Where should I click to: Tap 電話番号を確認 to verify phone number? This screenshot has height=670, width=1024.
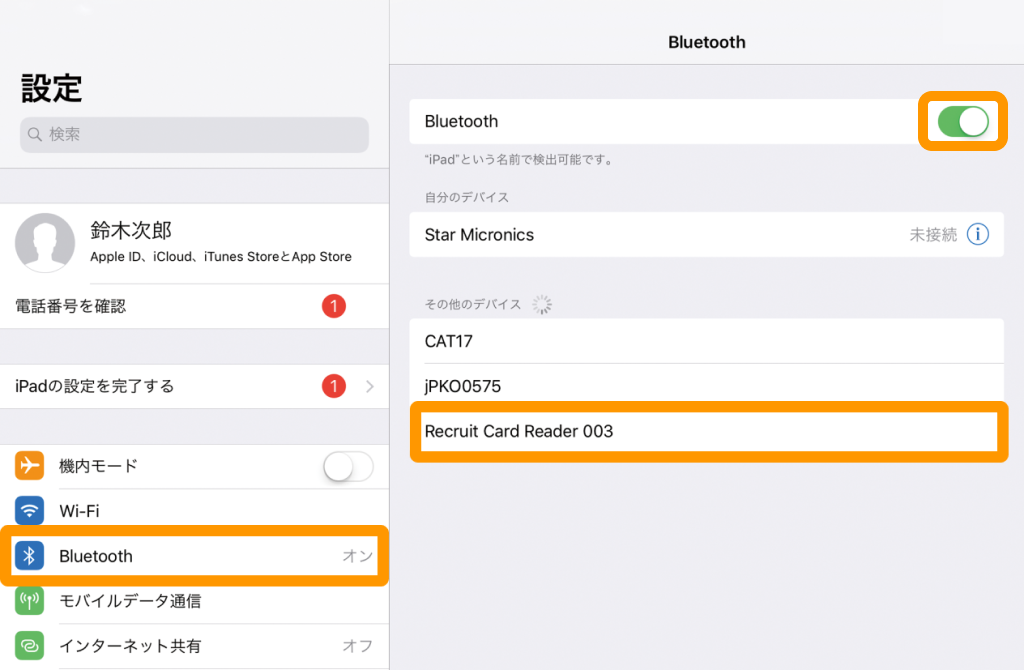(x=150, y=306)
